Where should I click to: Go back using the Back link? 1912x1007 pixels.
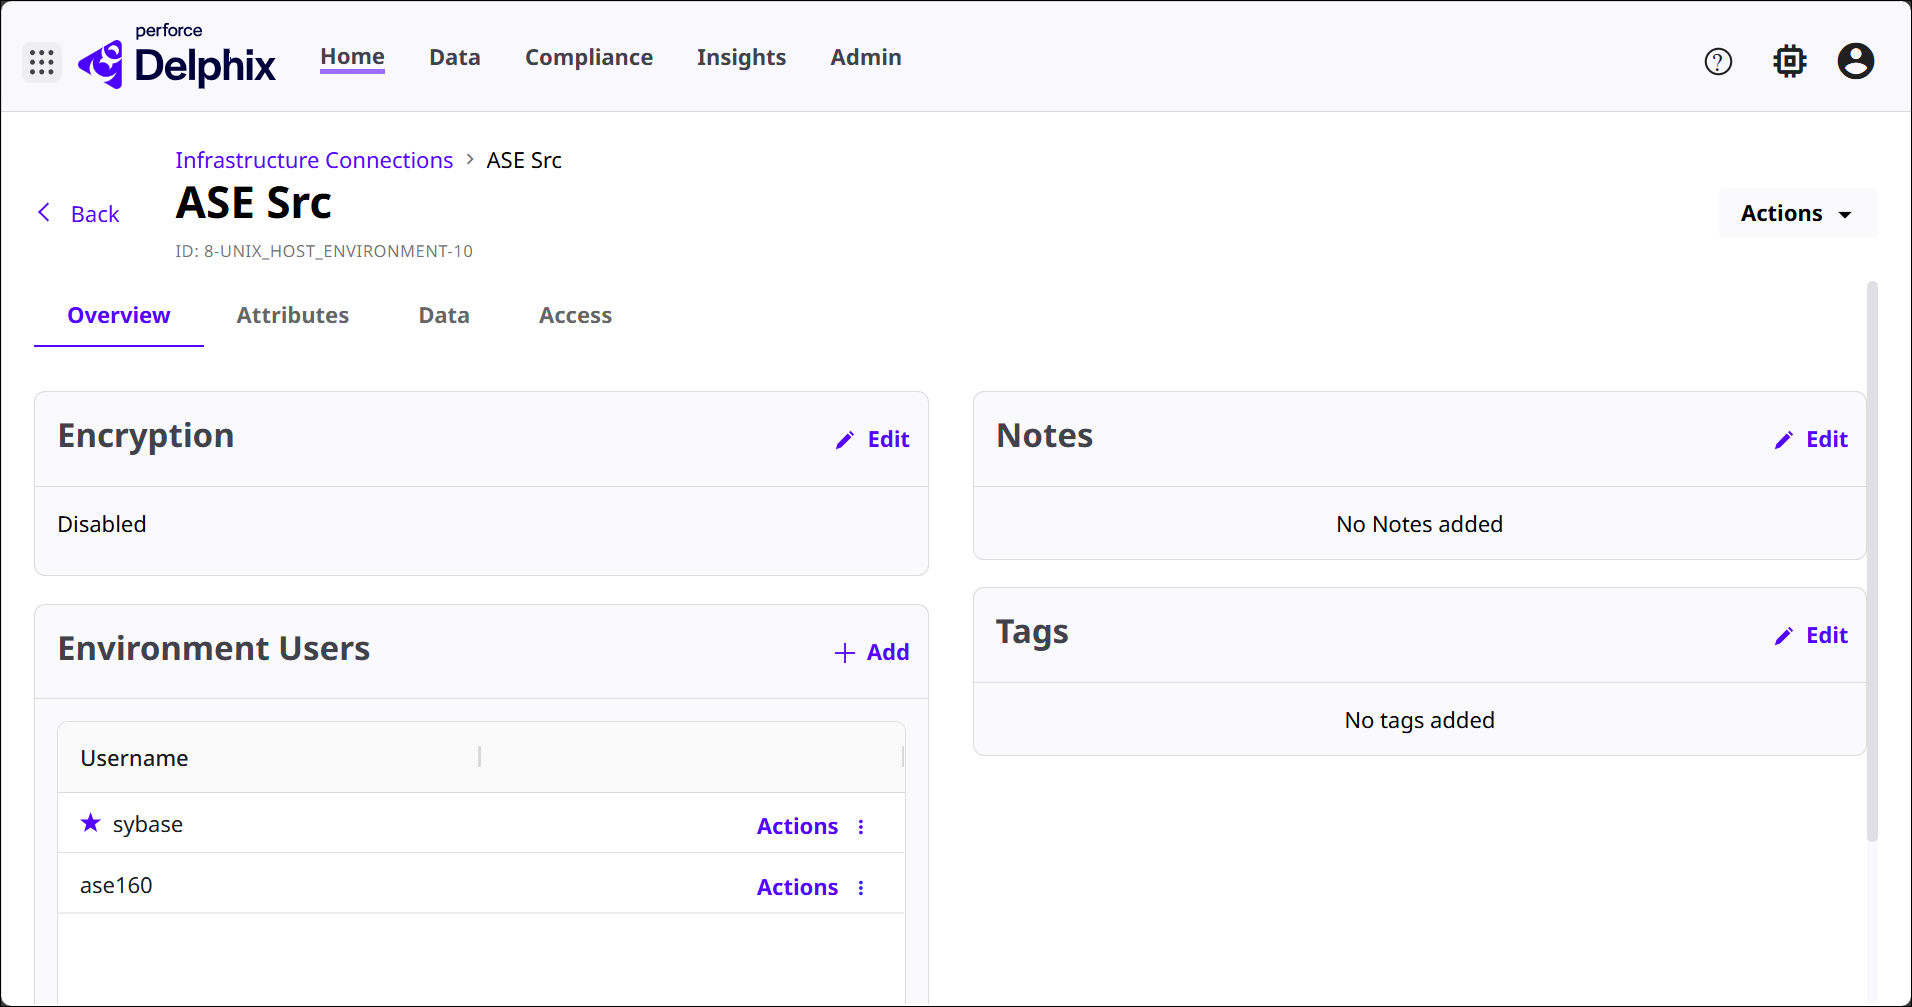tap(80, 214)
